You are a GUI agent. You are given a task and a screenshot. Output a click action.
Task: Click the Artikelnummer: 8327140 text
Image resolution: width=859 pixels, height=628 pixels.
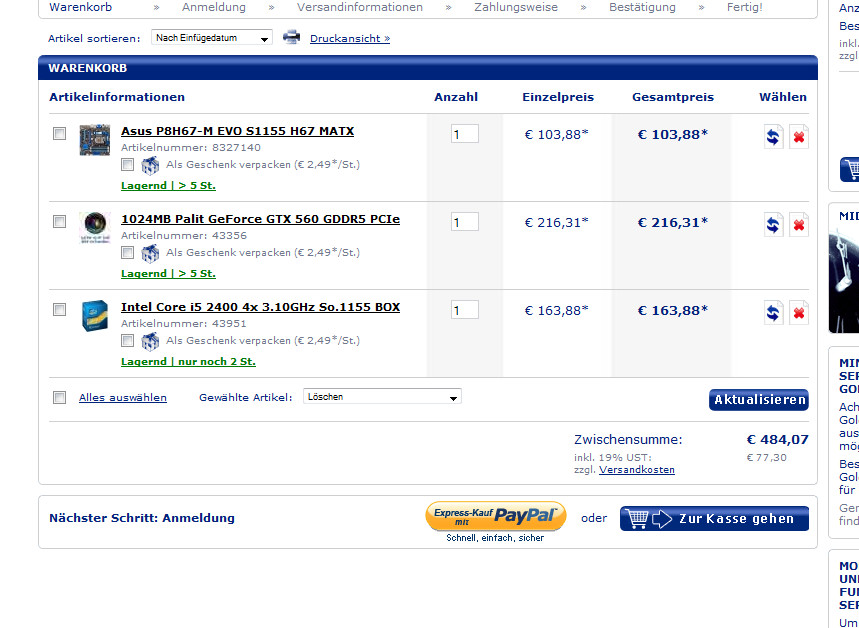[191, 147]
